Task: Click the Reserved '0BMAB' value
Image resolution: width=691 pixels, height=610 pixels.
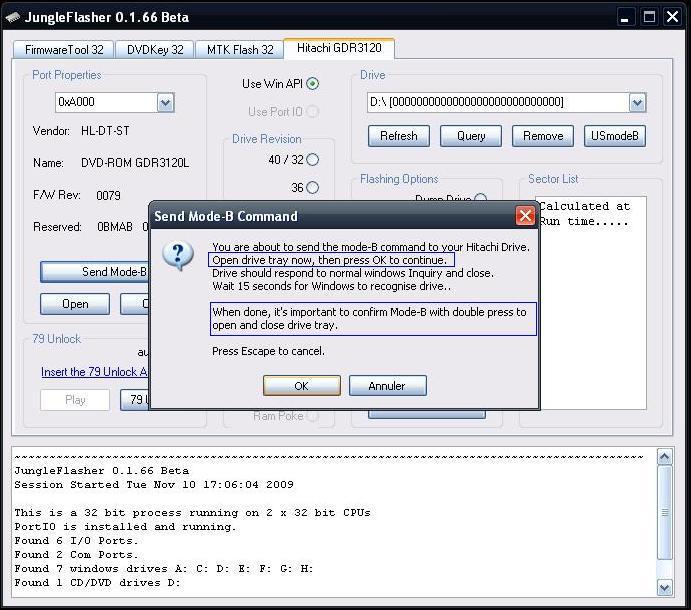Action: tap(115, 227)
